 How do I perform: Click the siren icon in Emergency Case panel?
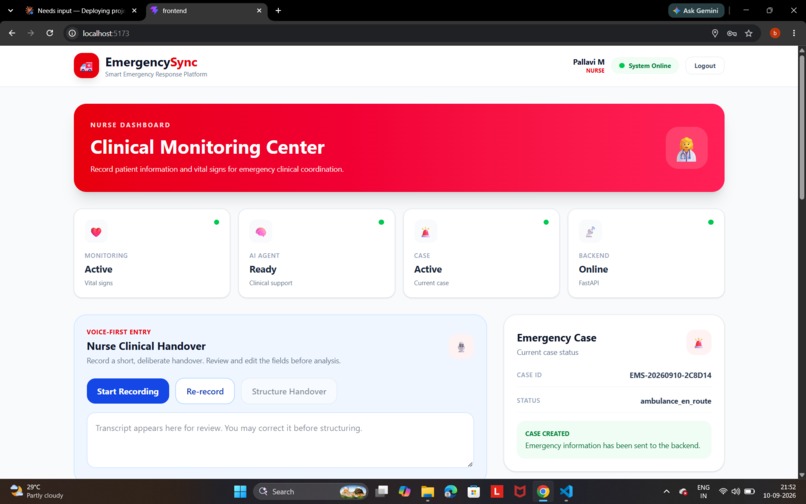(x=699, y=343)
